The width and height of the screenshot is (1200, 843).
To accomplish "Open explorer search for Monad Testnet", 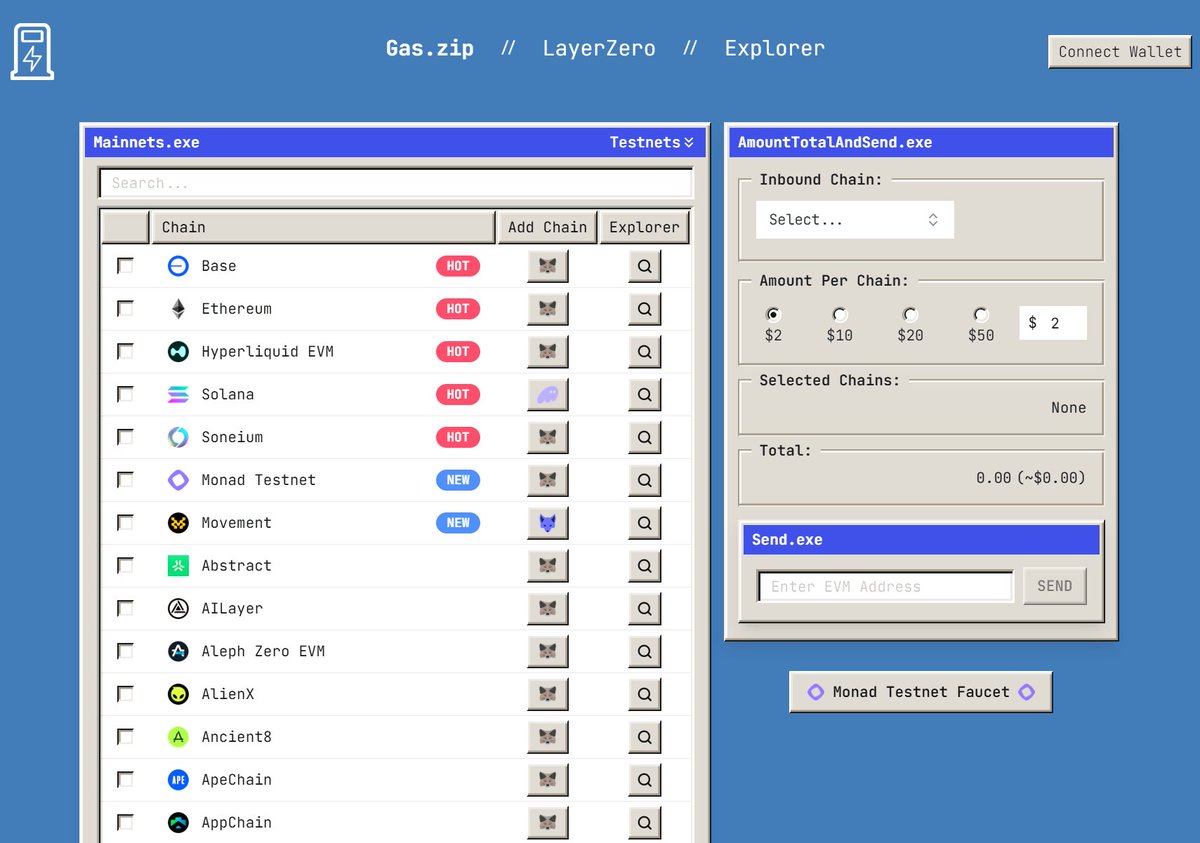I will pyautogui.click(x=645, y=480).
